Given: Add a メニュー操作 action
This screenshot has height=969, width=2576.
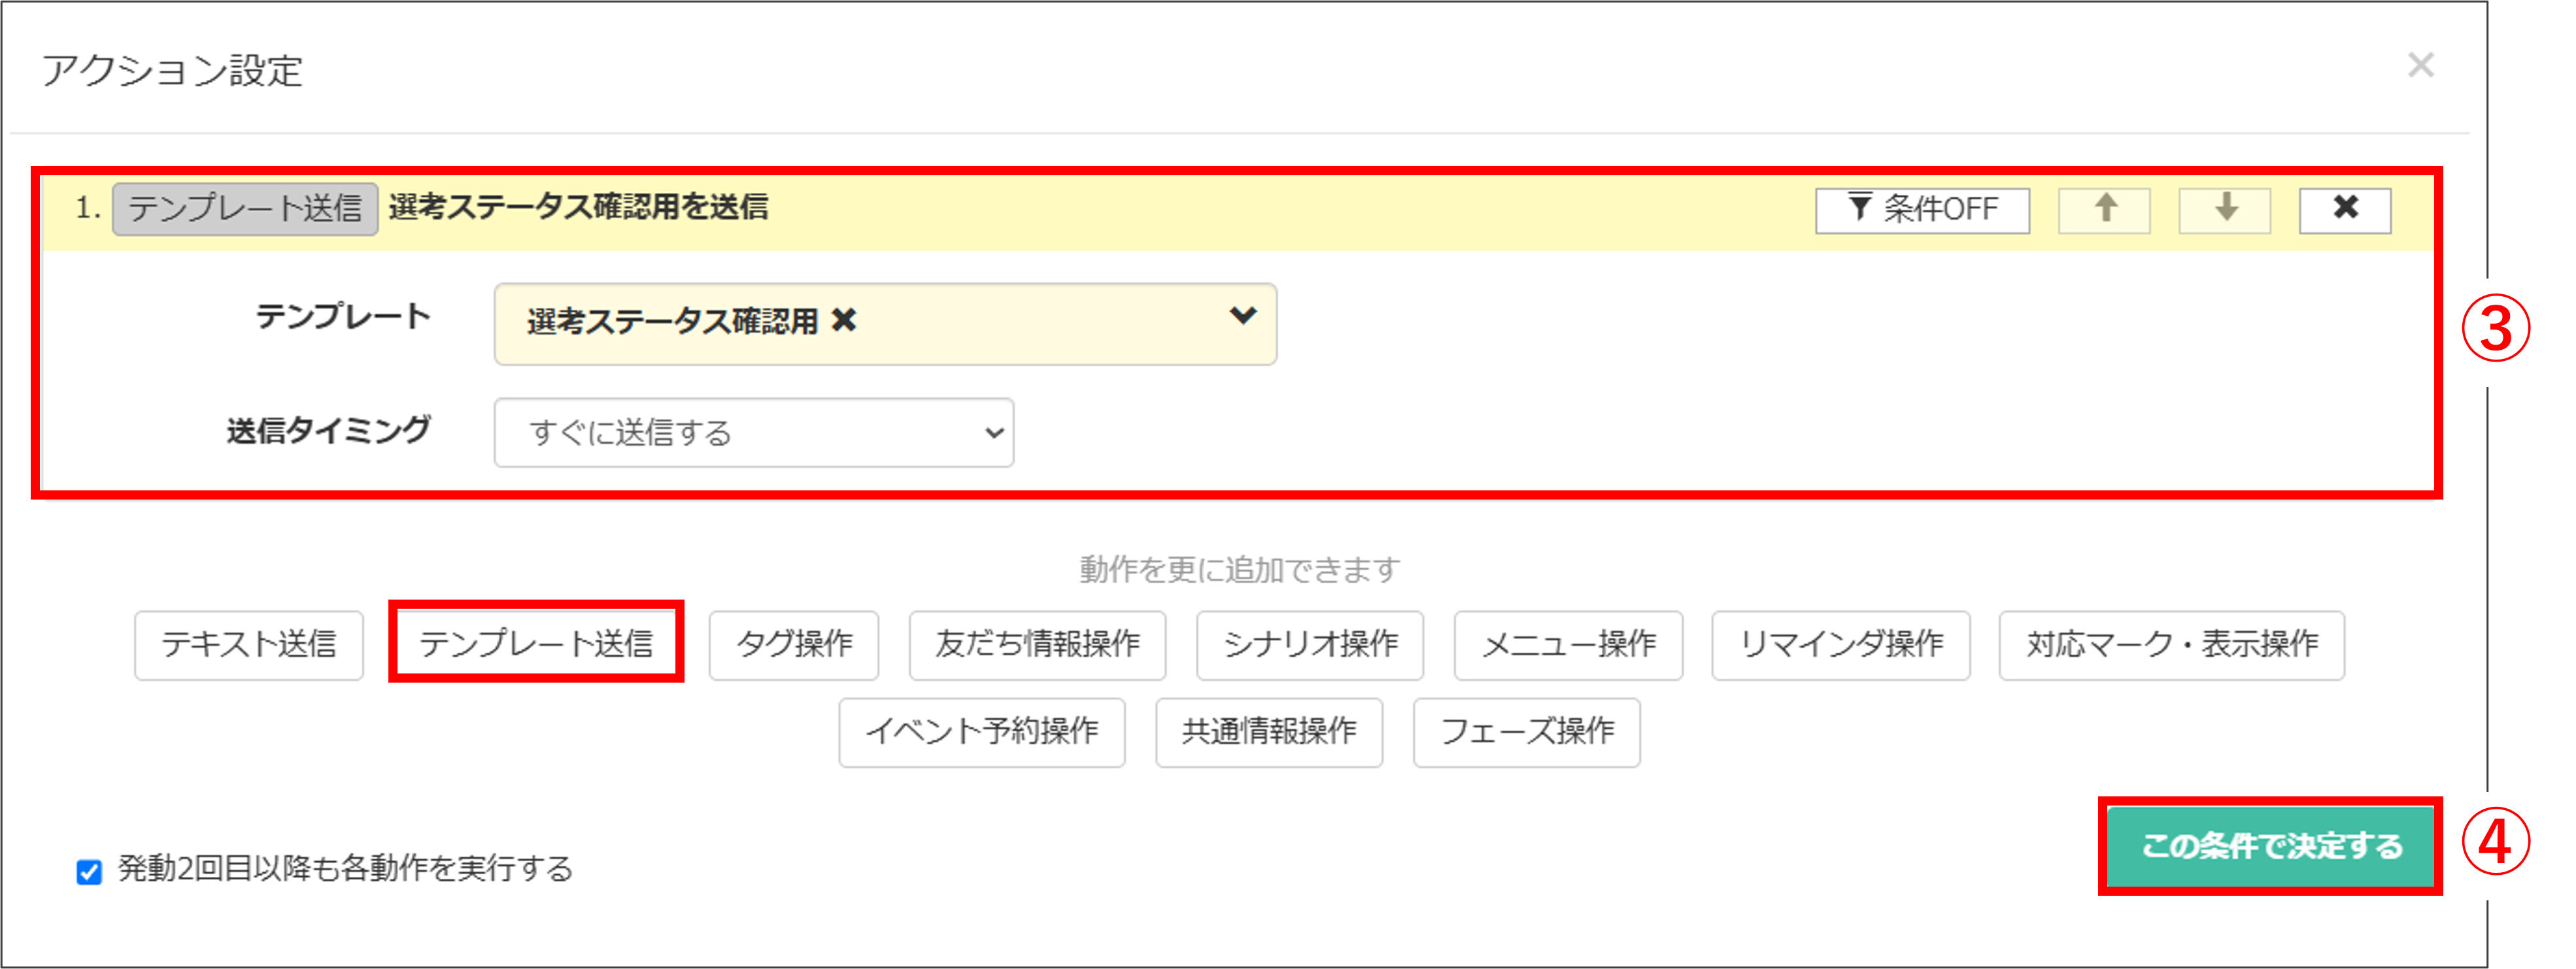Looking at the screenshot, I should tap(1568, 645).
